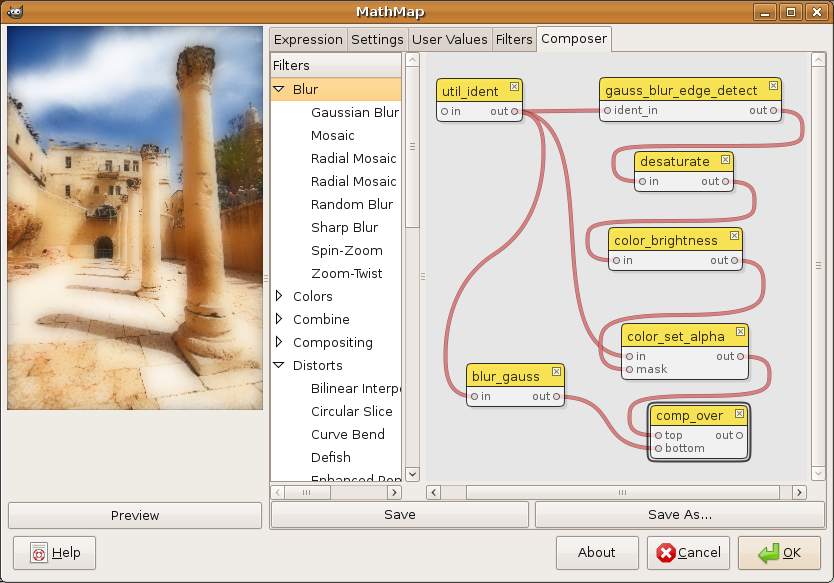Confirm with the OK button
Viewport: 834px width, 583px height.
tap(779, 553)
